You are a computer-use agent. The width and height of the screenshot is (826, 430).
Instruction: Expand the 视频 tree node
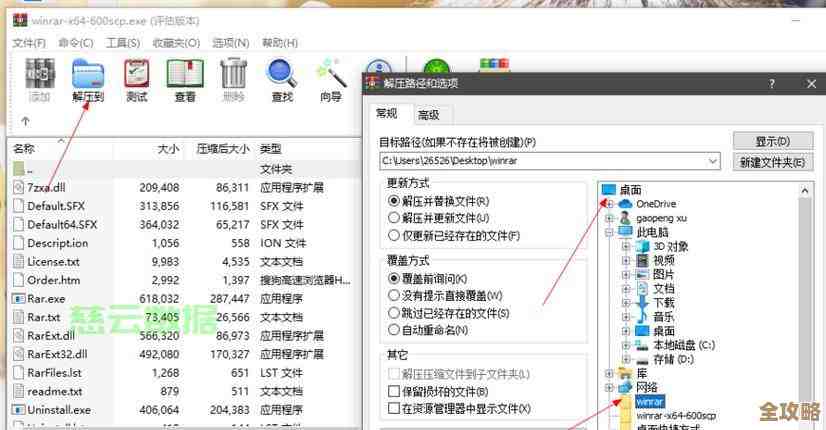626,260
